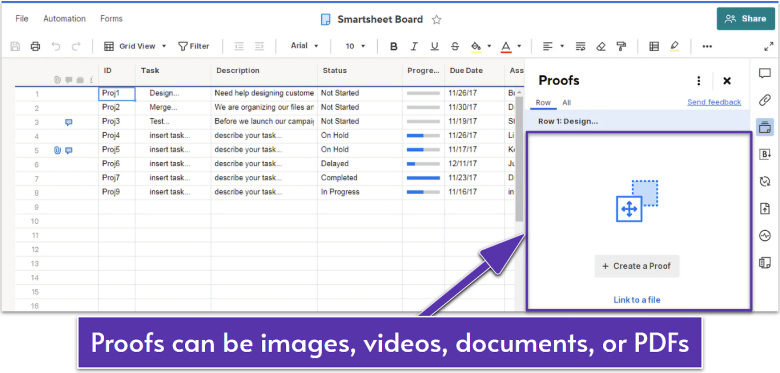The height and width of the screenshot is (373, 780).
Task: Click the Proofs icon in right sidebar
Action: pyautogui.click(x=765, y=127)
